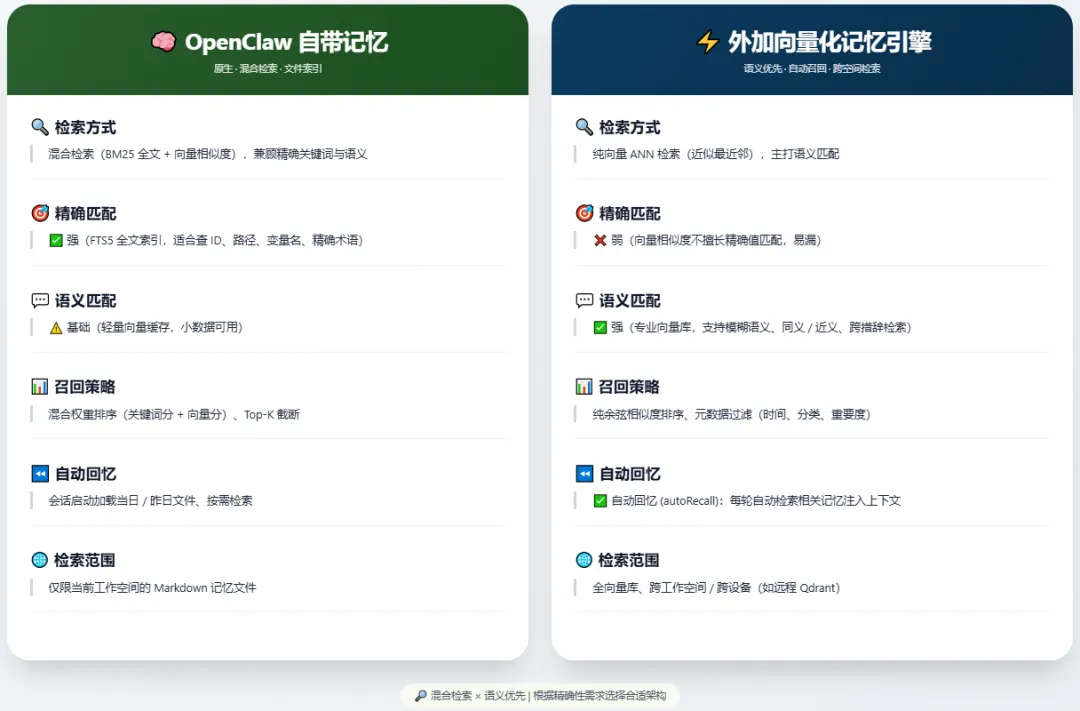This screenshot has width=1080, height=711.
Task: Click the 自动回忆 heading in the 外加向量化 card
Action: (630, 474)
